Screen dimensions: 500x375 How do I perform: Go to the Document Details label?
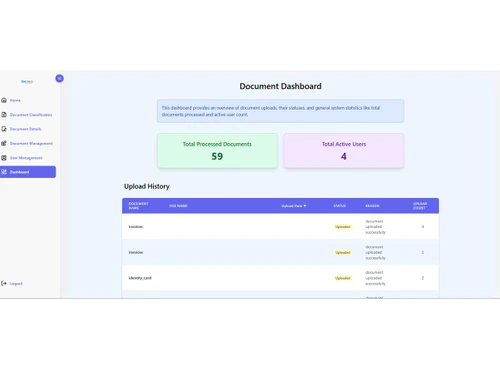point(25,129)
